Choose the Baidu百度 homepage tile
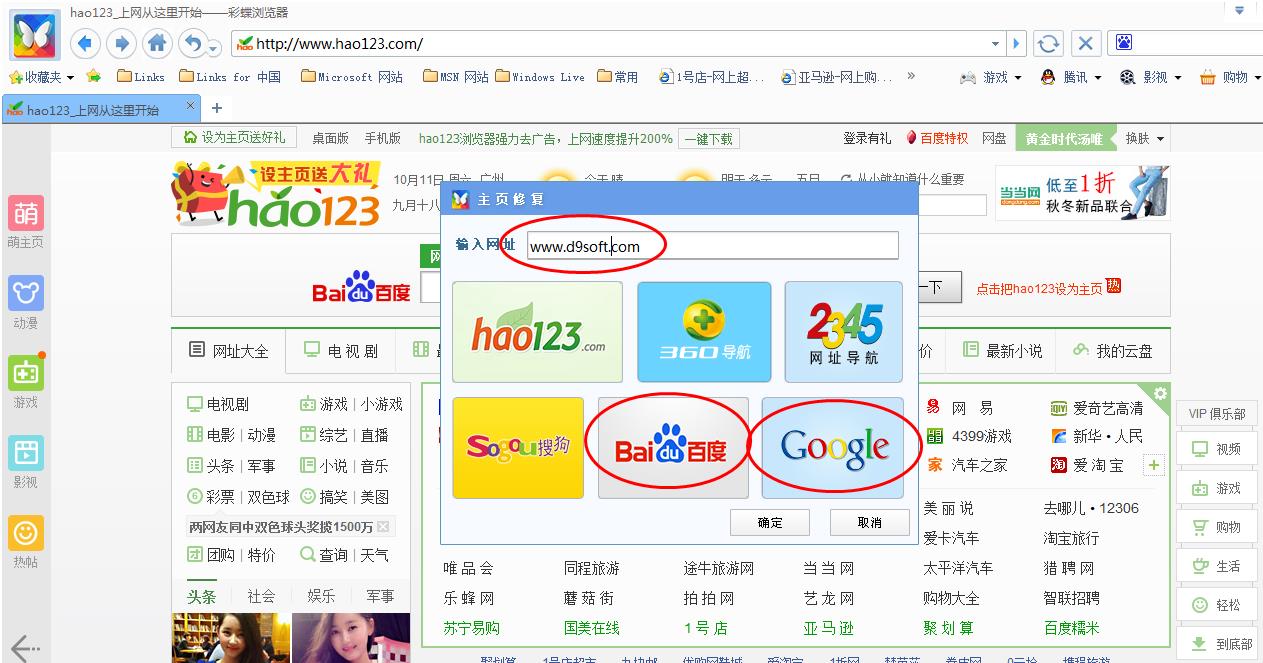Viewport: 1263px width, 663px height. pos(673,448)
